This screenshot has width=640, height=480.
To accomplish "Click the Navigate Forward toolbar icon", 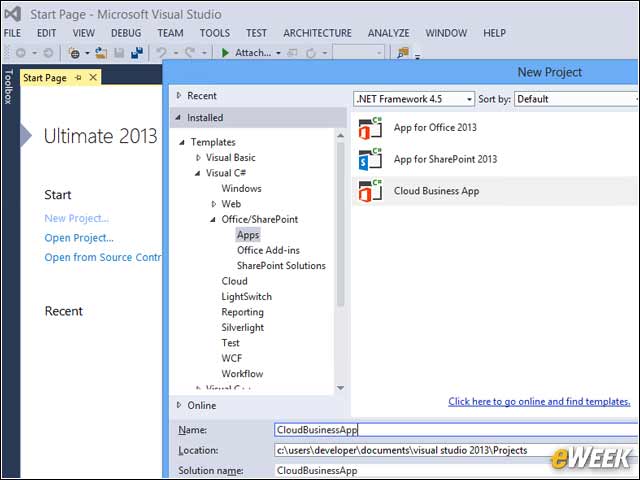I will point(48,53).
